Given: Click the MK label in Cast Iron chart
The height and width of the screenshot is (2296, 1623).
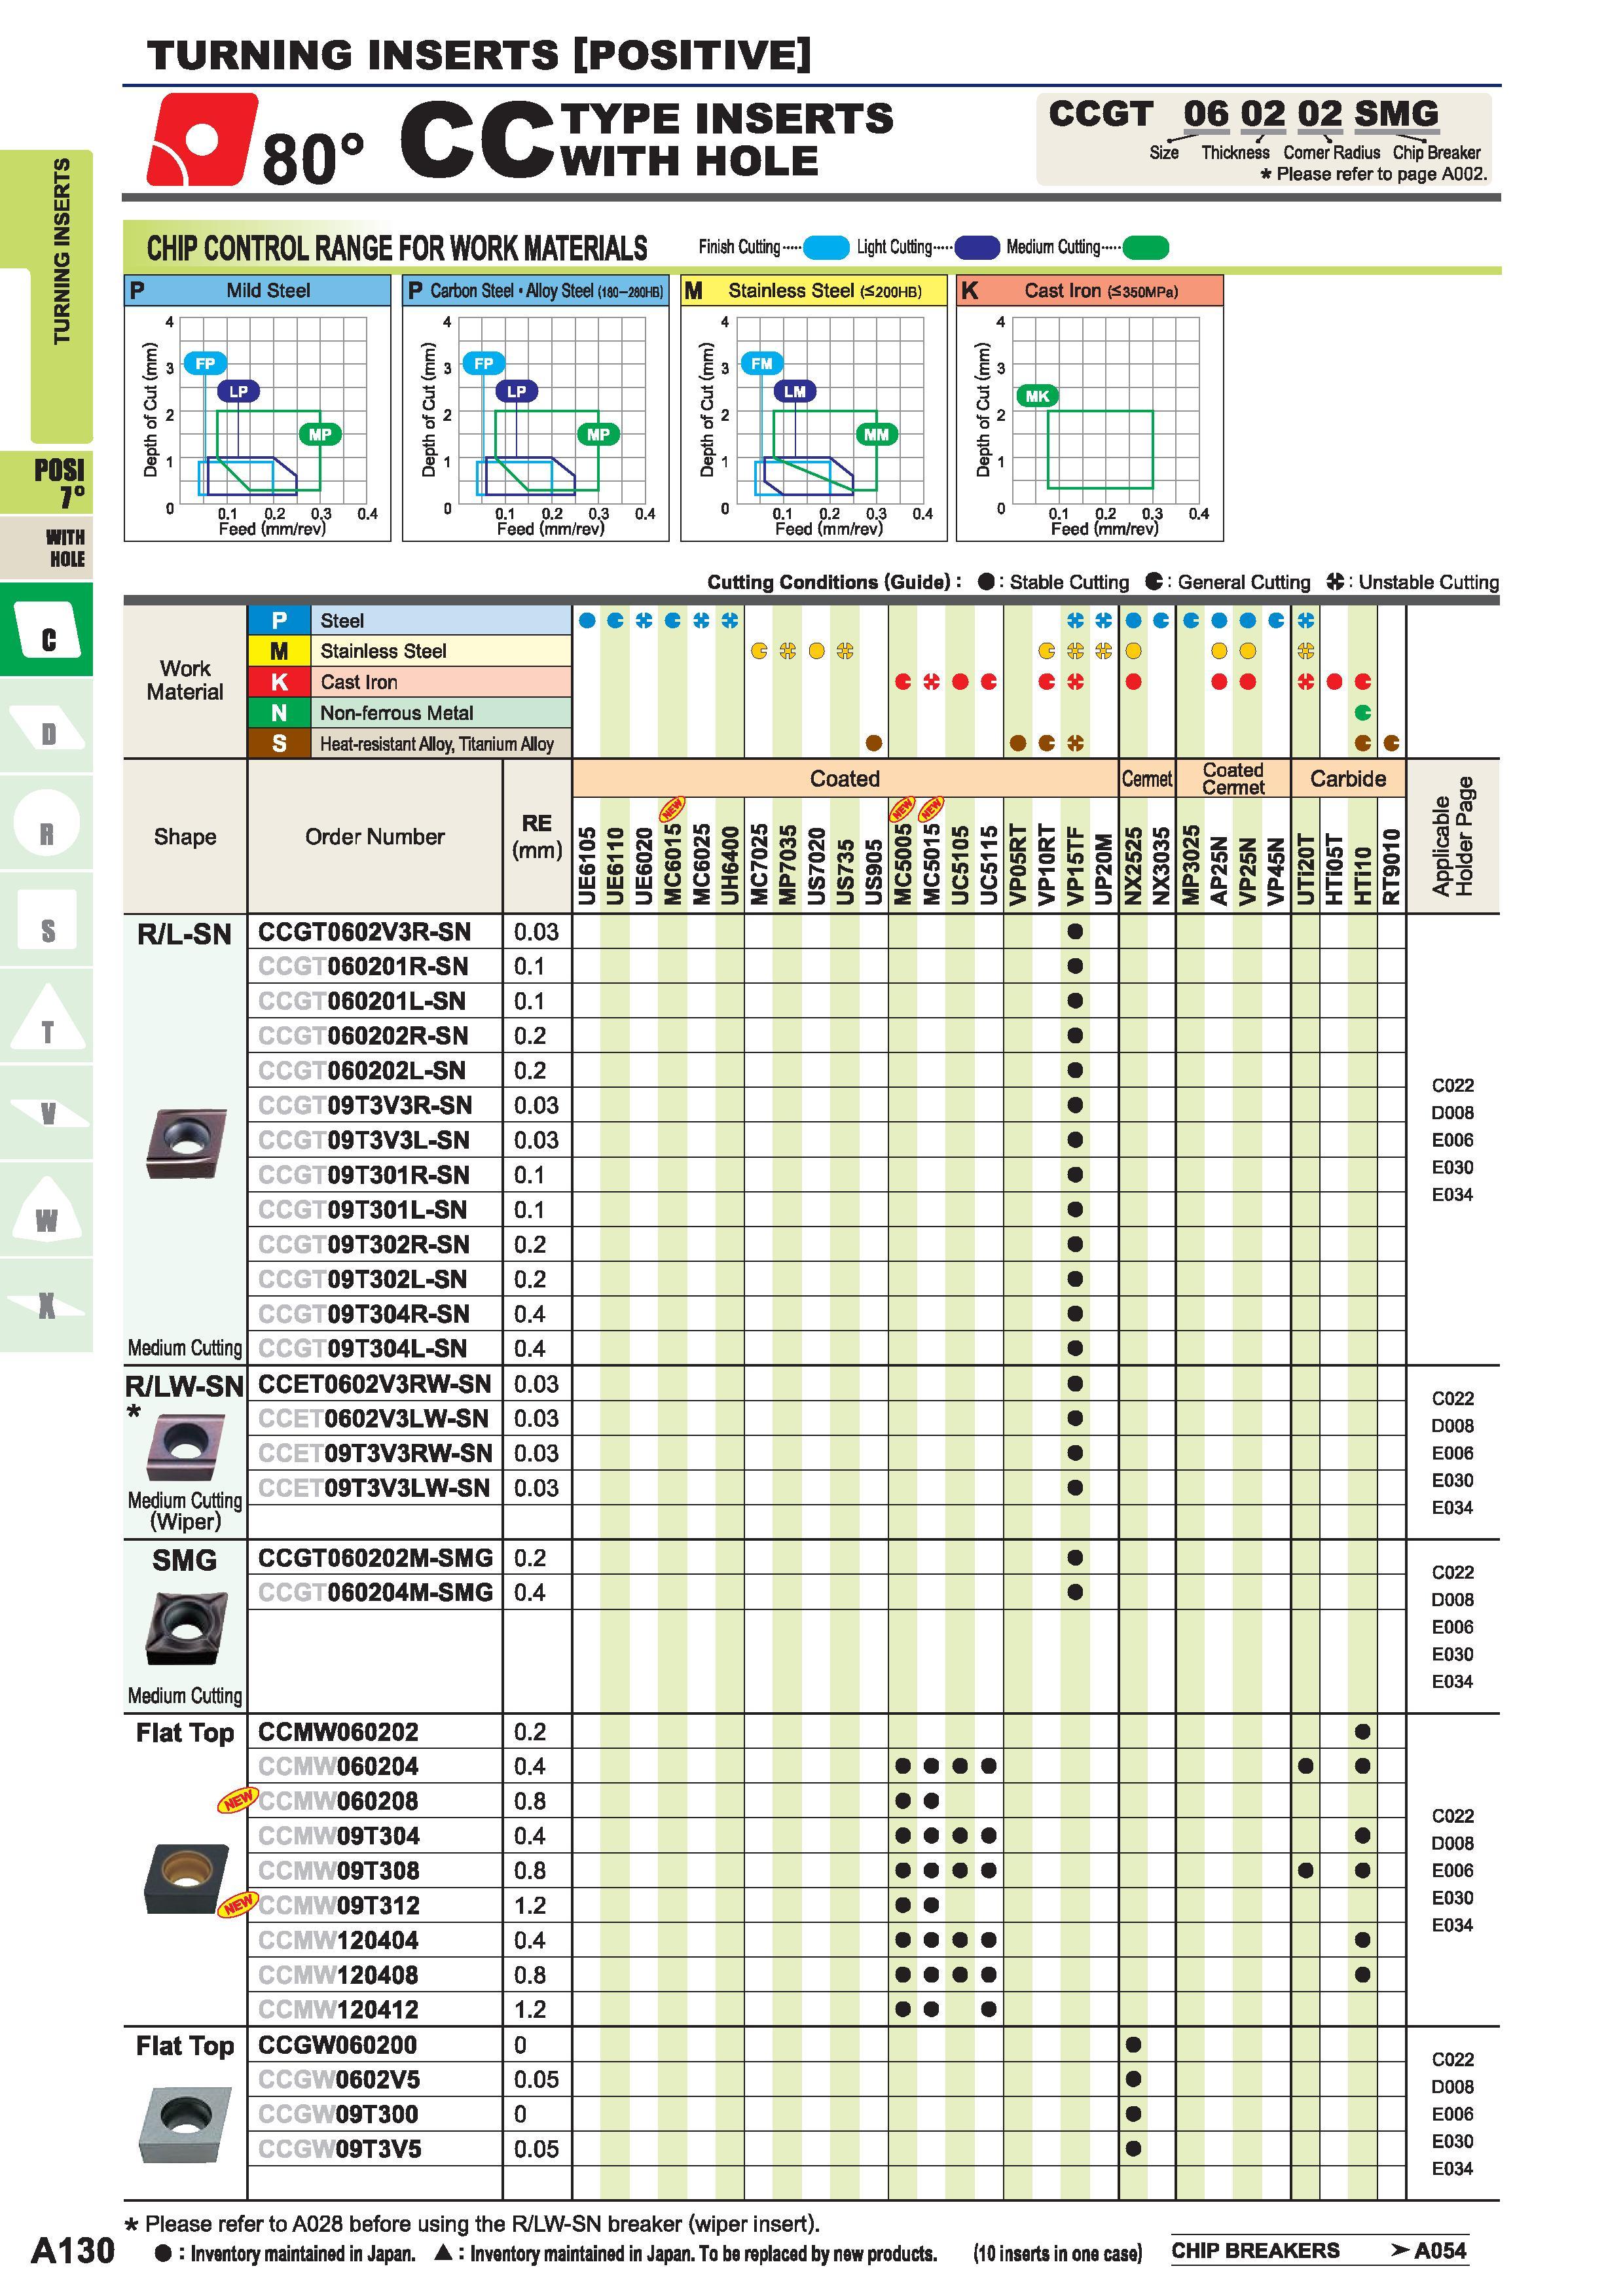Looking at the screenshot, I should coord(1037,396).
